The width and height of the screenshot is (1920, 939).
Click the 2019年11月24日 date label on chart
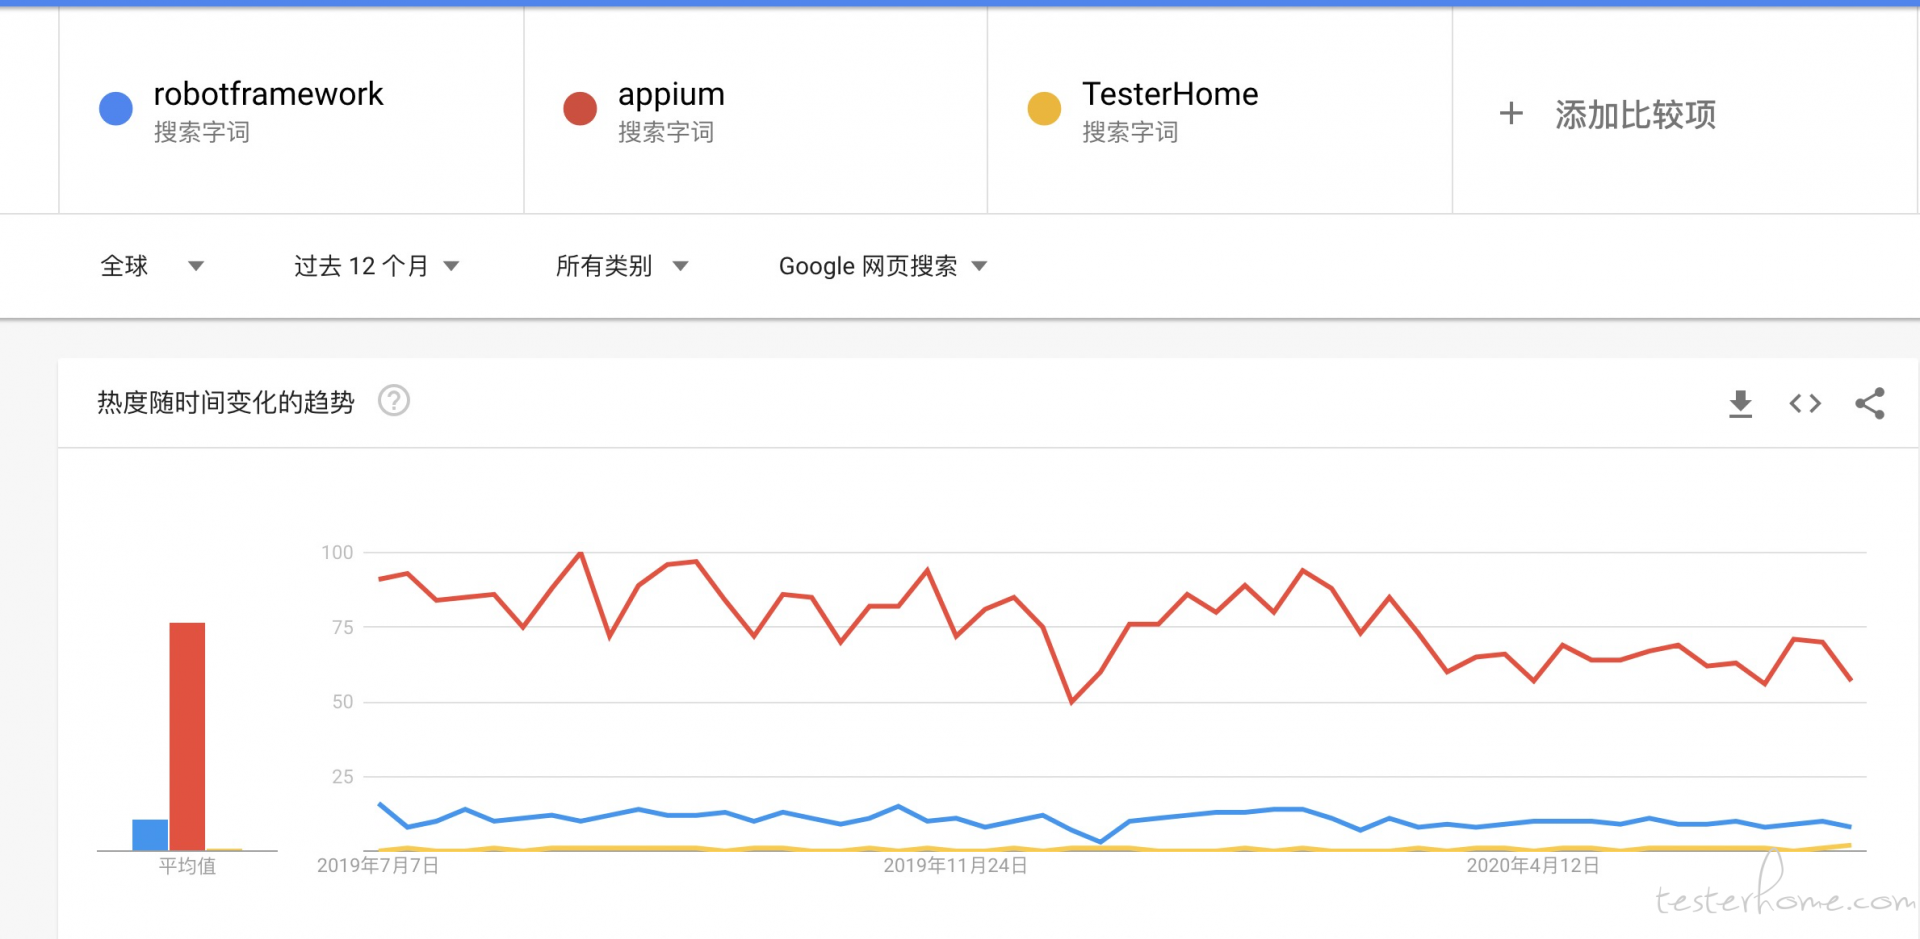pyautogui.click(x=955, y=865)
